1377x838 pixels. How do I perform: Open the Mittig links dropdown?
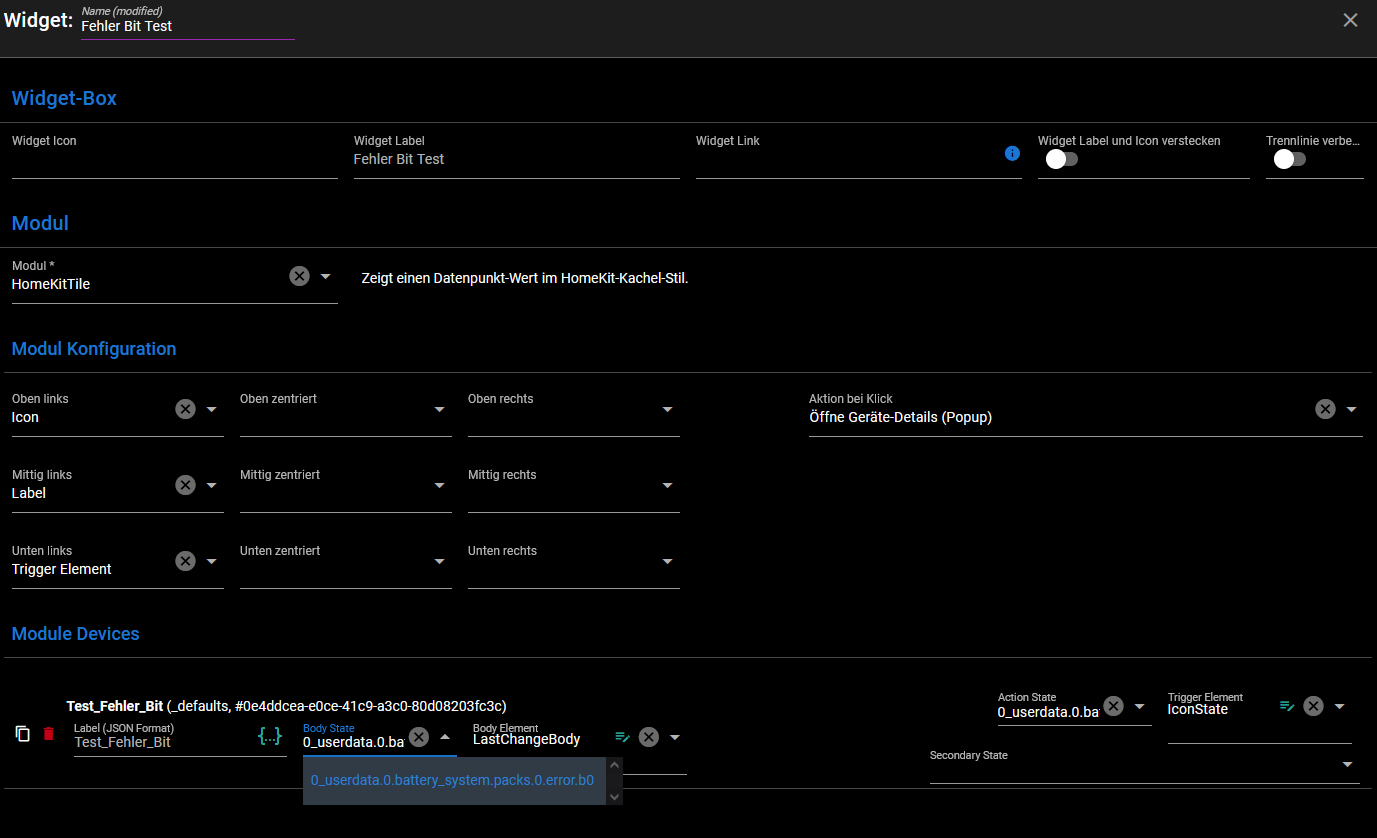(x=212, y=485)
